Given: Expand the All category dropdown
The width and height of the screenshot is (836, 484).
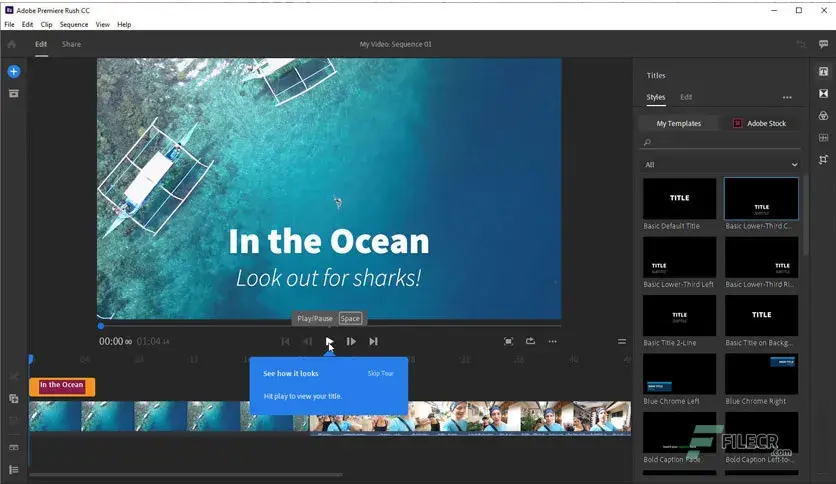Looking at the screenshot, I should coord(720,165).
